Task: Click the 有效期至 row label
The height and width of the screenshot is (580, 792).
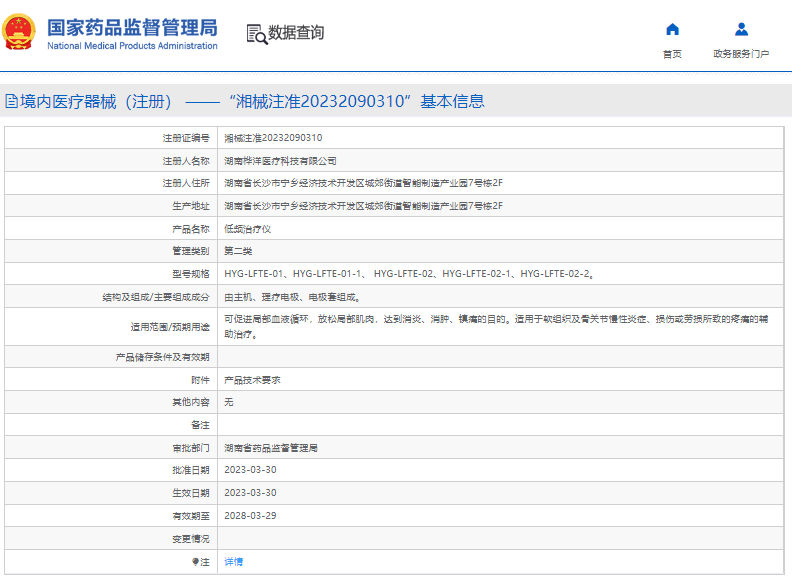Action: 190,516
